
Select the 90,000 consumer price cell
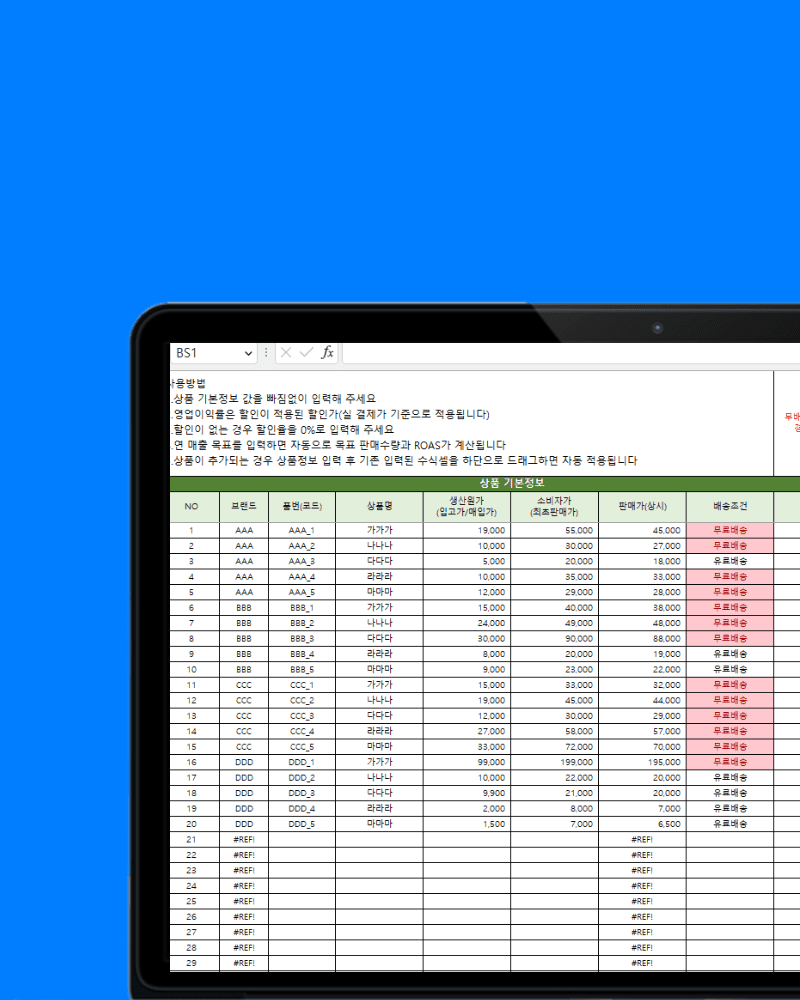pos(554,639)
